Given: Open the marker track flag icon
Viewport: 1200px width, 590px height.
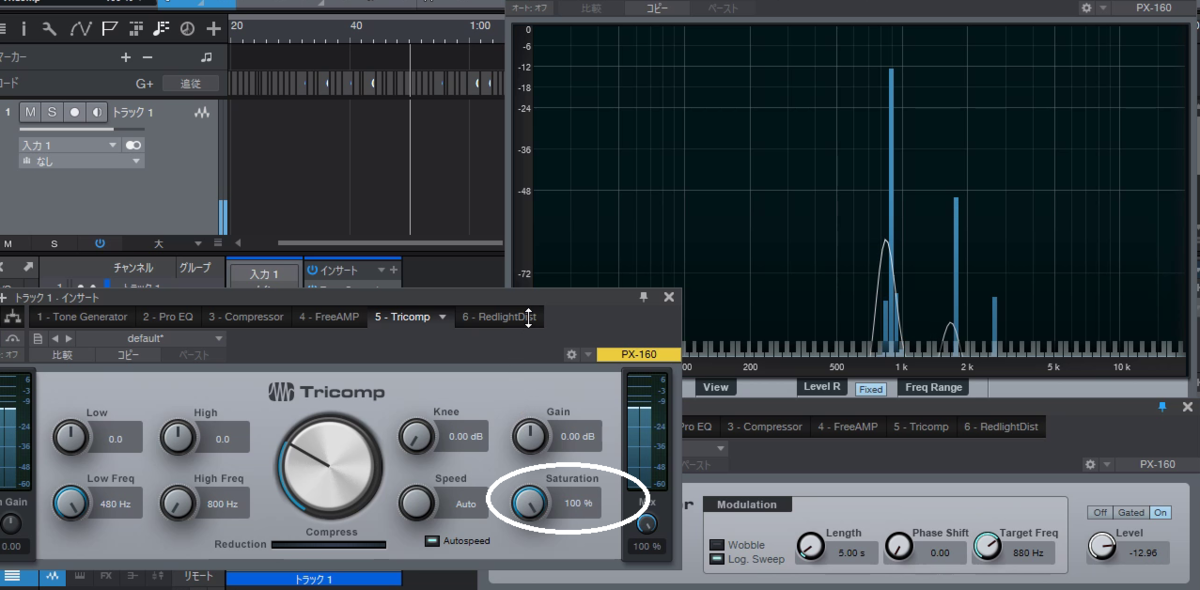Looking at the screenshot, I should (109, 29).
